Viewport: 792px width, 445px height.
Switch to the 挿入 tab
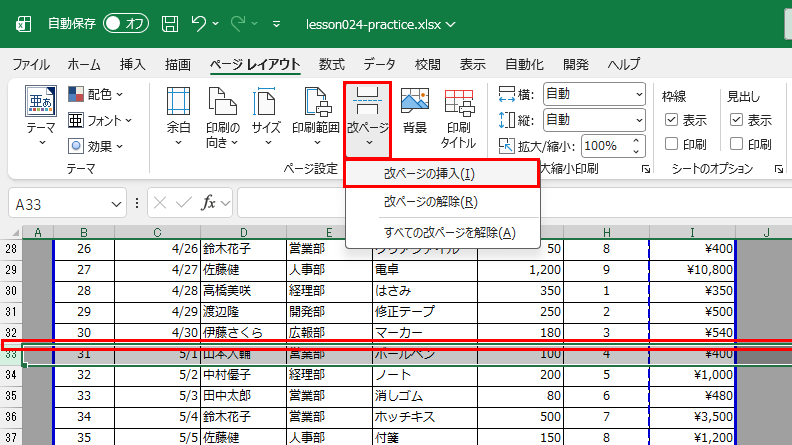(132, 65)
